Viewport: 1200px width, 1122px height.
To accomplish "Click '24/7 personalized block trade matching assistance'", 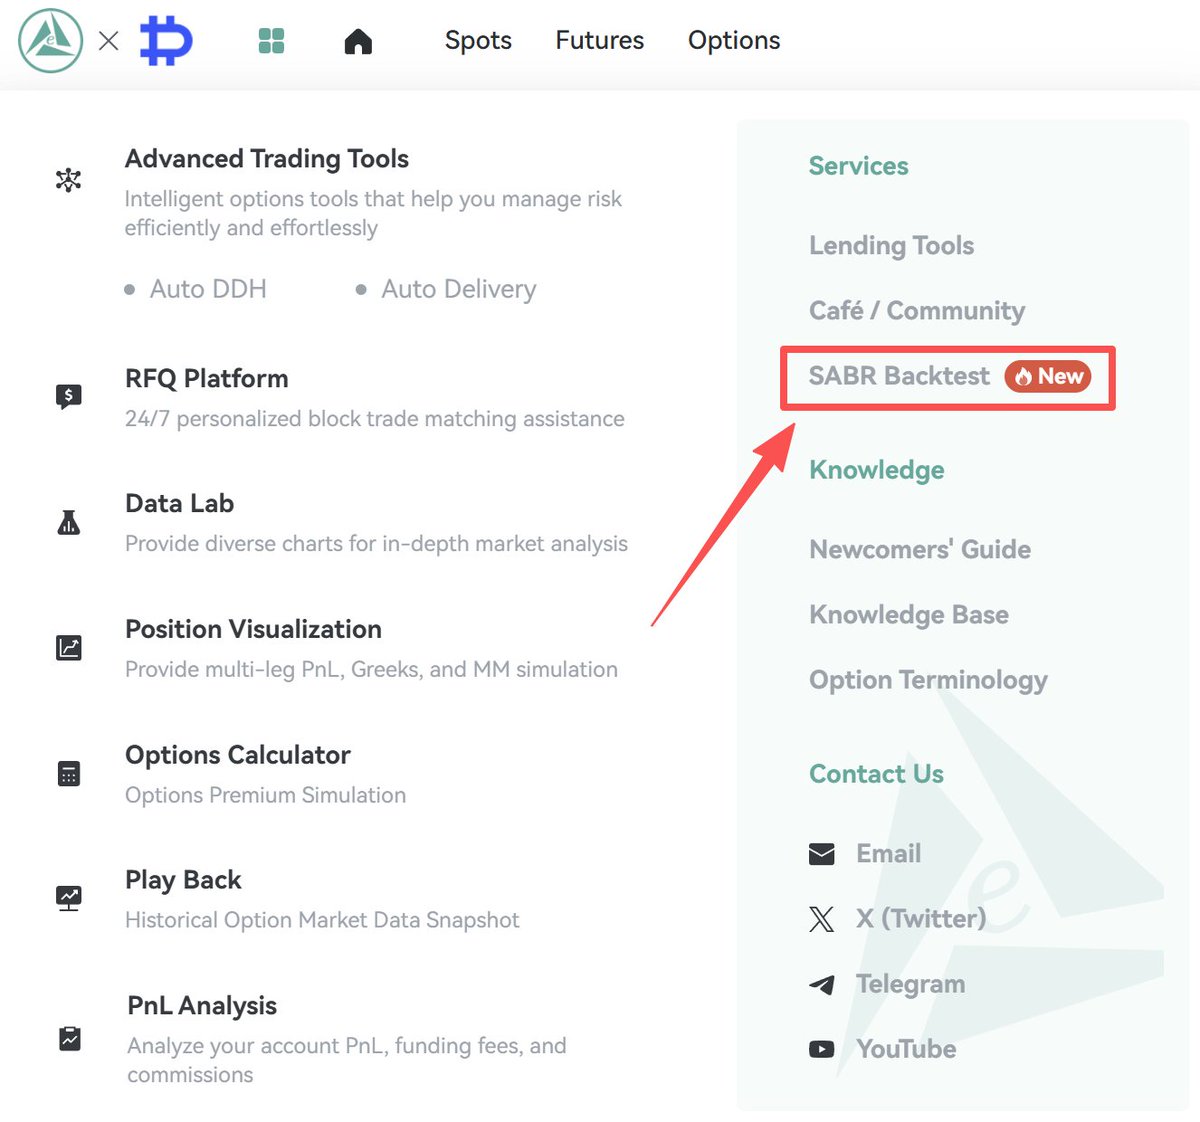I will click(x=375, y=419).
